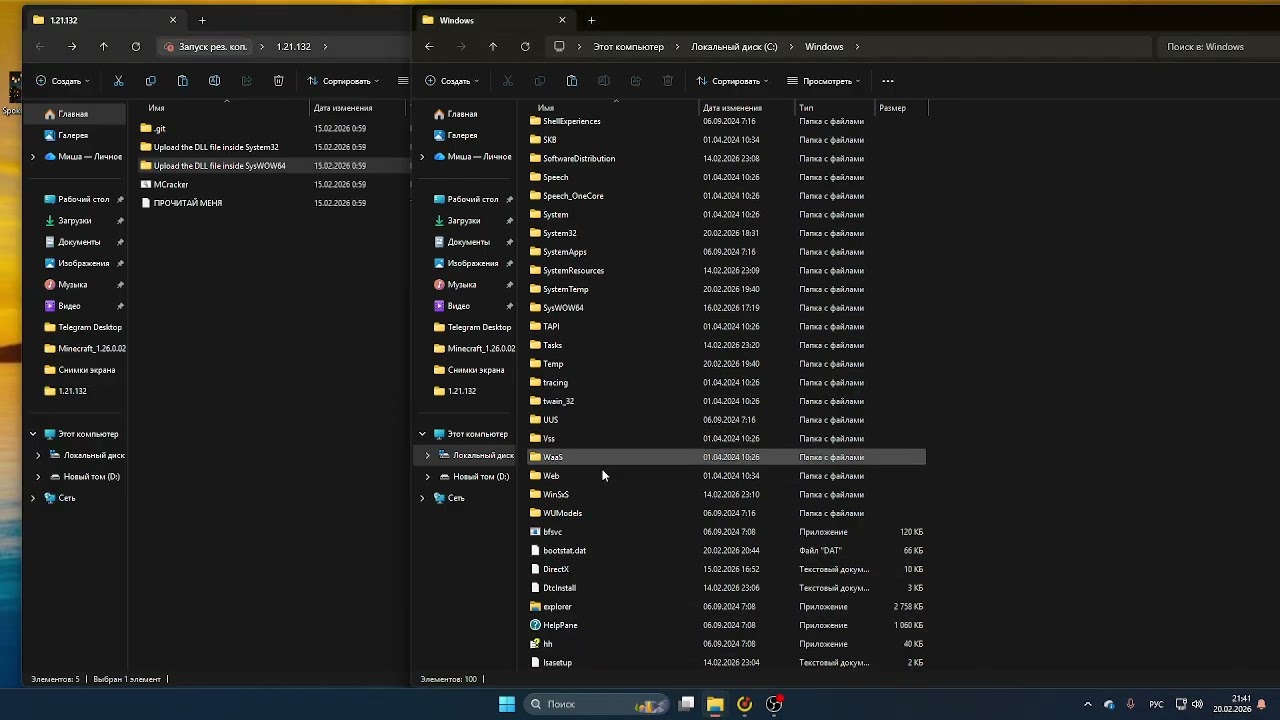Open Сортировать dropdown in Windows window
The image size is (1280, 720).
point(733,81)
